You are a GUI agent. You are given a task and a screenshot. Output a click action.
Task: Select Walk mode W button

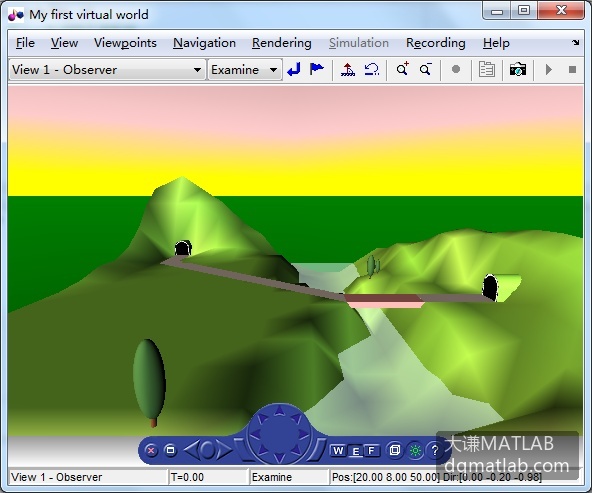tap(338, 450)
